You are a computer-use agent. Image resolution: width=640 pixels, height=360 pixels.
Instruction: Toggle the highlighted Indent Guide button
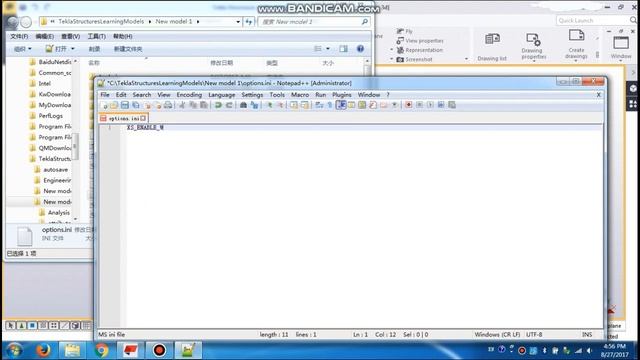341,105
